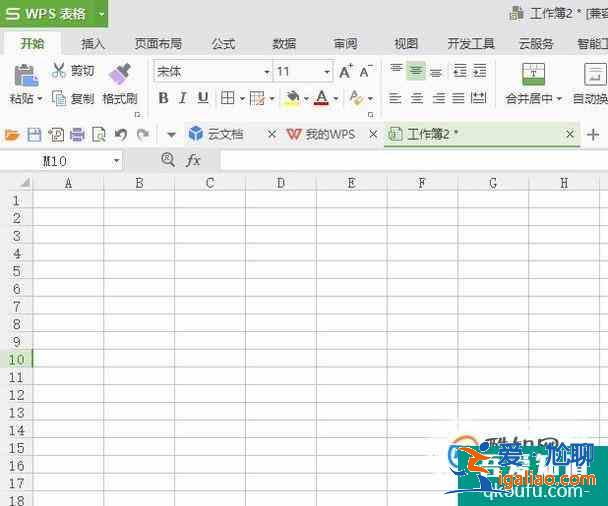The height and width of the screenshot is (506, 608).
Task: Undo the last action
Action: [121, 135]
